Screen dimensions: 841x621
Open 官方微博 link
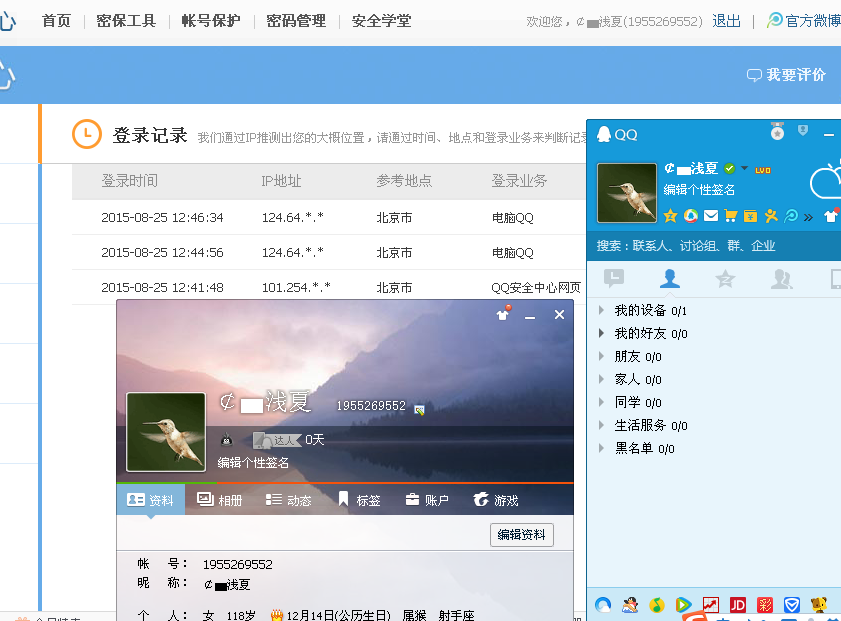[x=804, y=21]
